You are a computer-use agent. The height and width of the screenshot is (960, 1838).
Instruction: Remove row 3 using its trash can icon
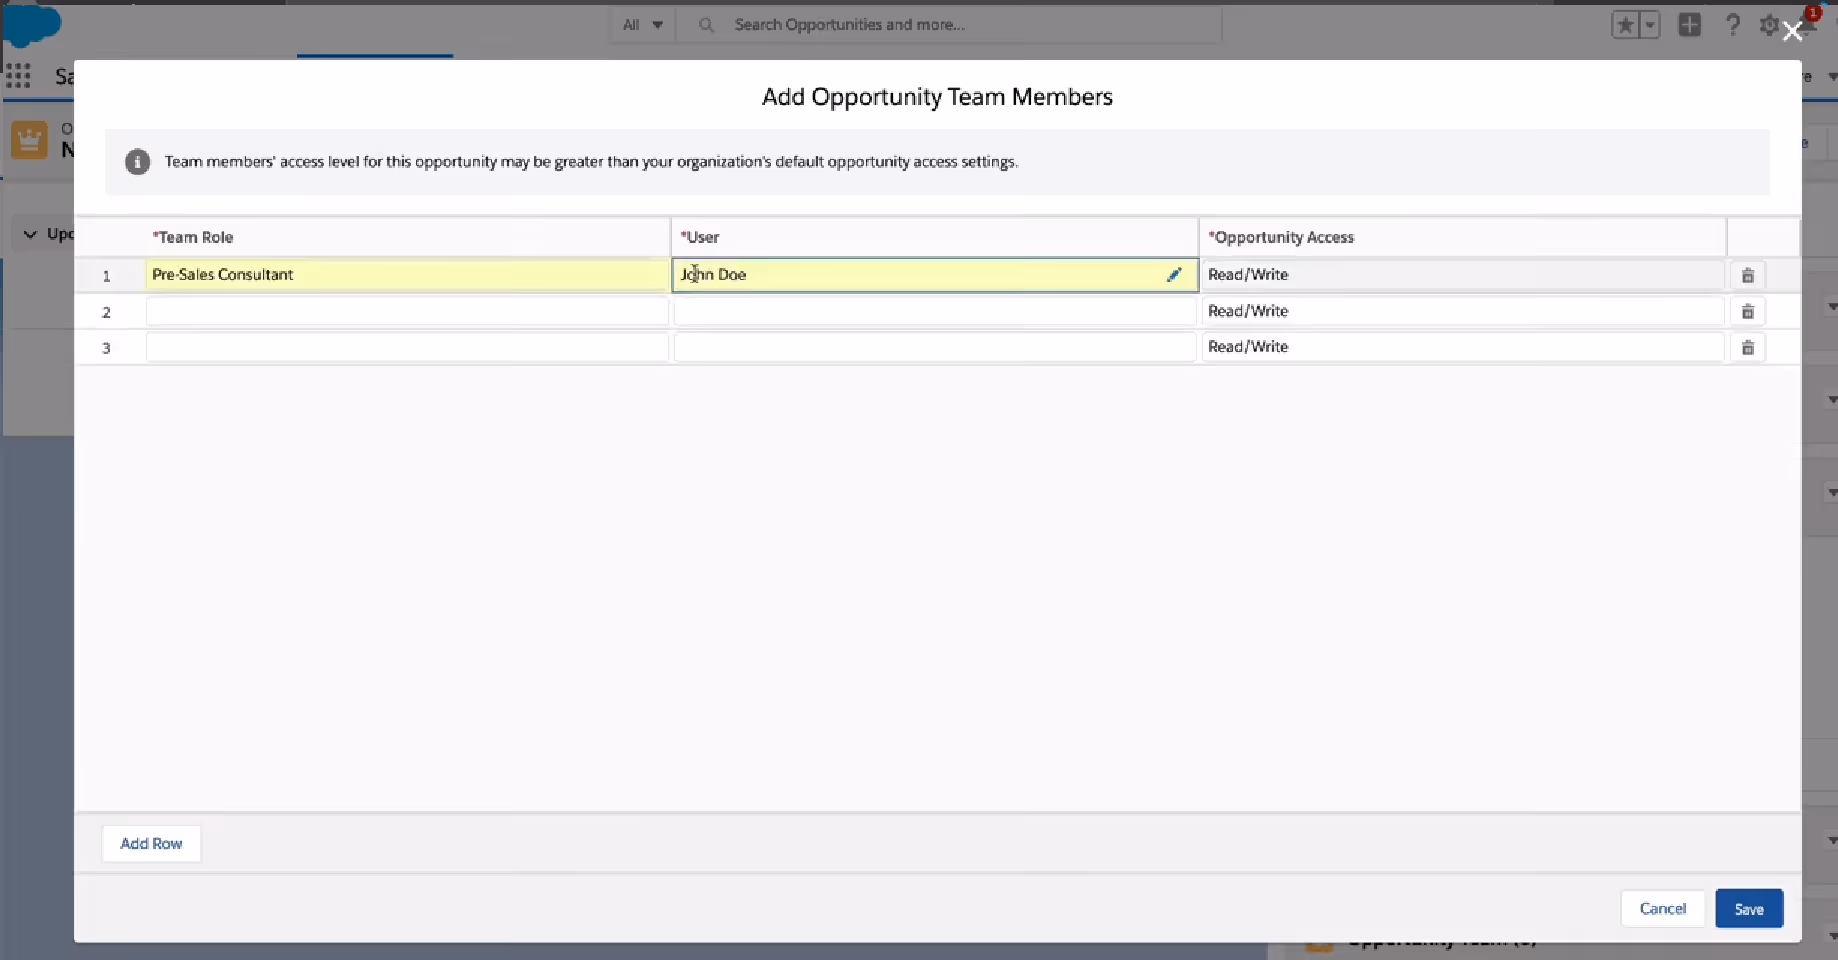coord(1748,347)
